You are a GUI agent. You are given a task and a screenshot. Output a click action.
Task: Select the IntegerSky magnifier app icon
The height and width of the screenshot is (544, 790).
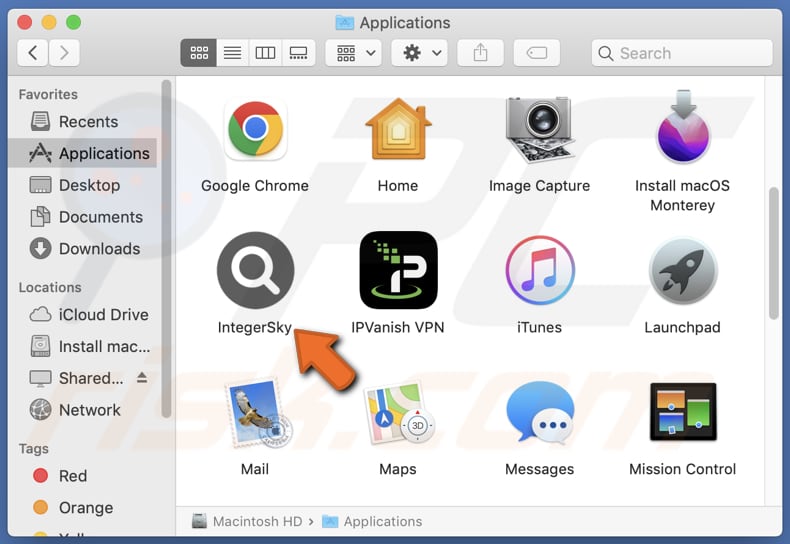(255, 270)
